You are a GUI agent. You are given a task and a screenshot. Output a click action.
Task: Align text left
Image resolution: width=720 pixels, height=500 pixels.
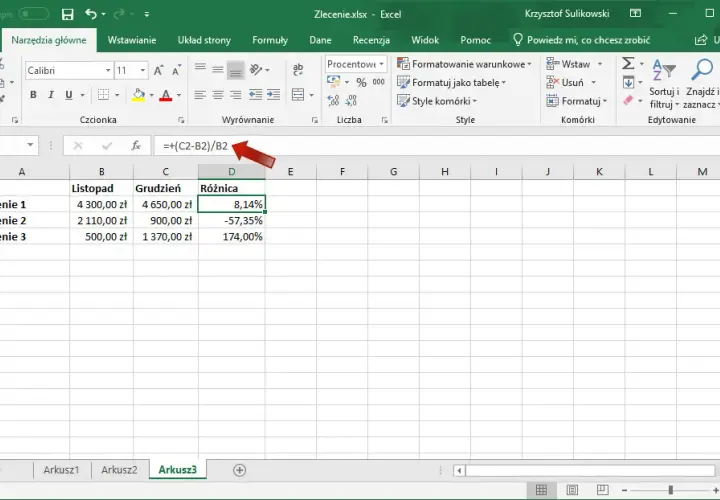coord(200,95)
